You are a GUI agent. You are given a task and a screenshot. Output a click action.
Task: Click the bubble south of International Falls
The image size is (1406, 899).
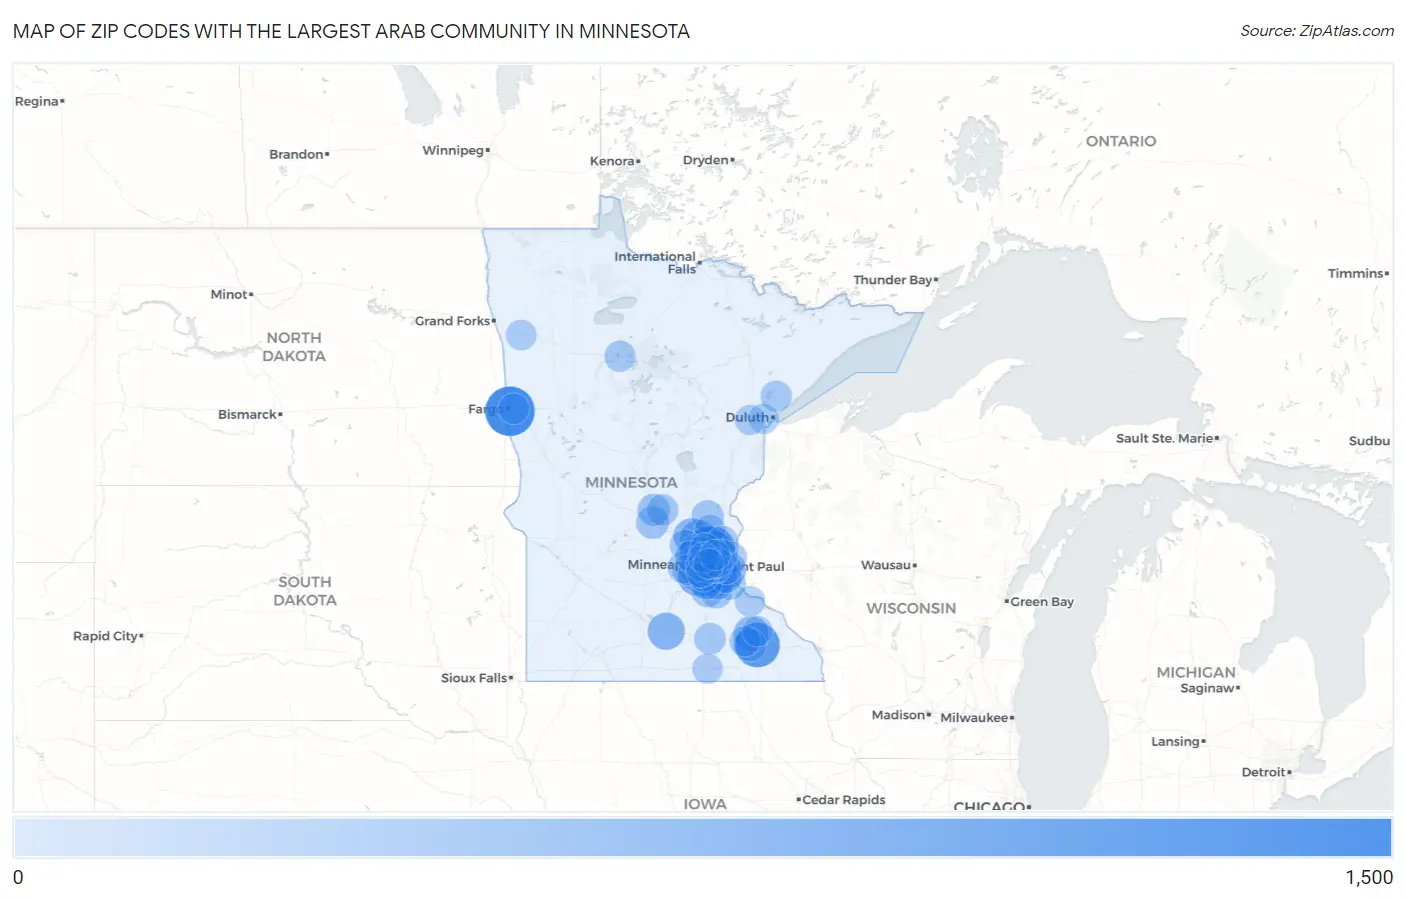tap(620, 355)
